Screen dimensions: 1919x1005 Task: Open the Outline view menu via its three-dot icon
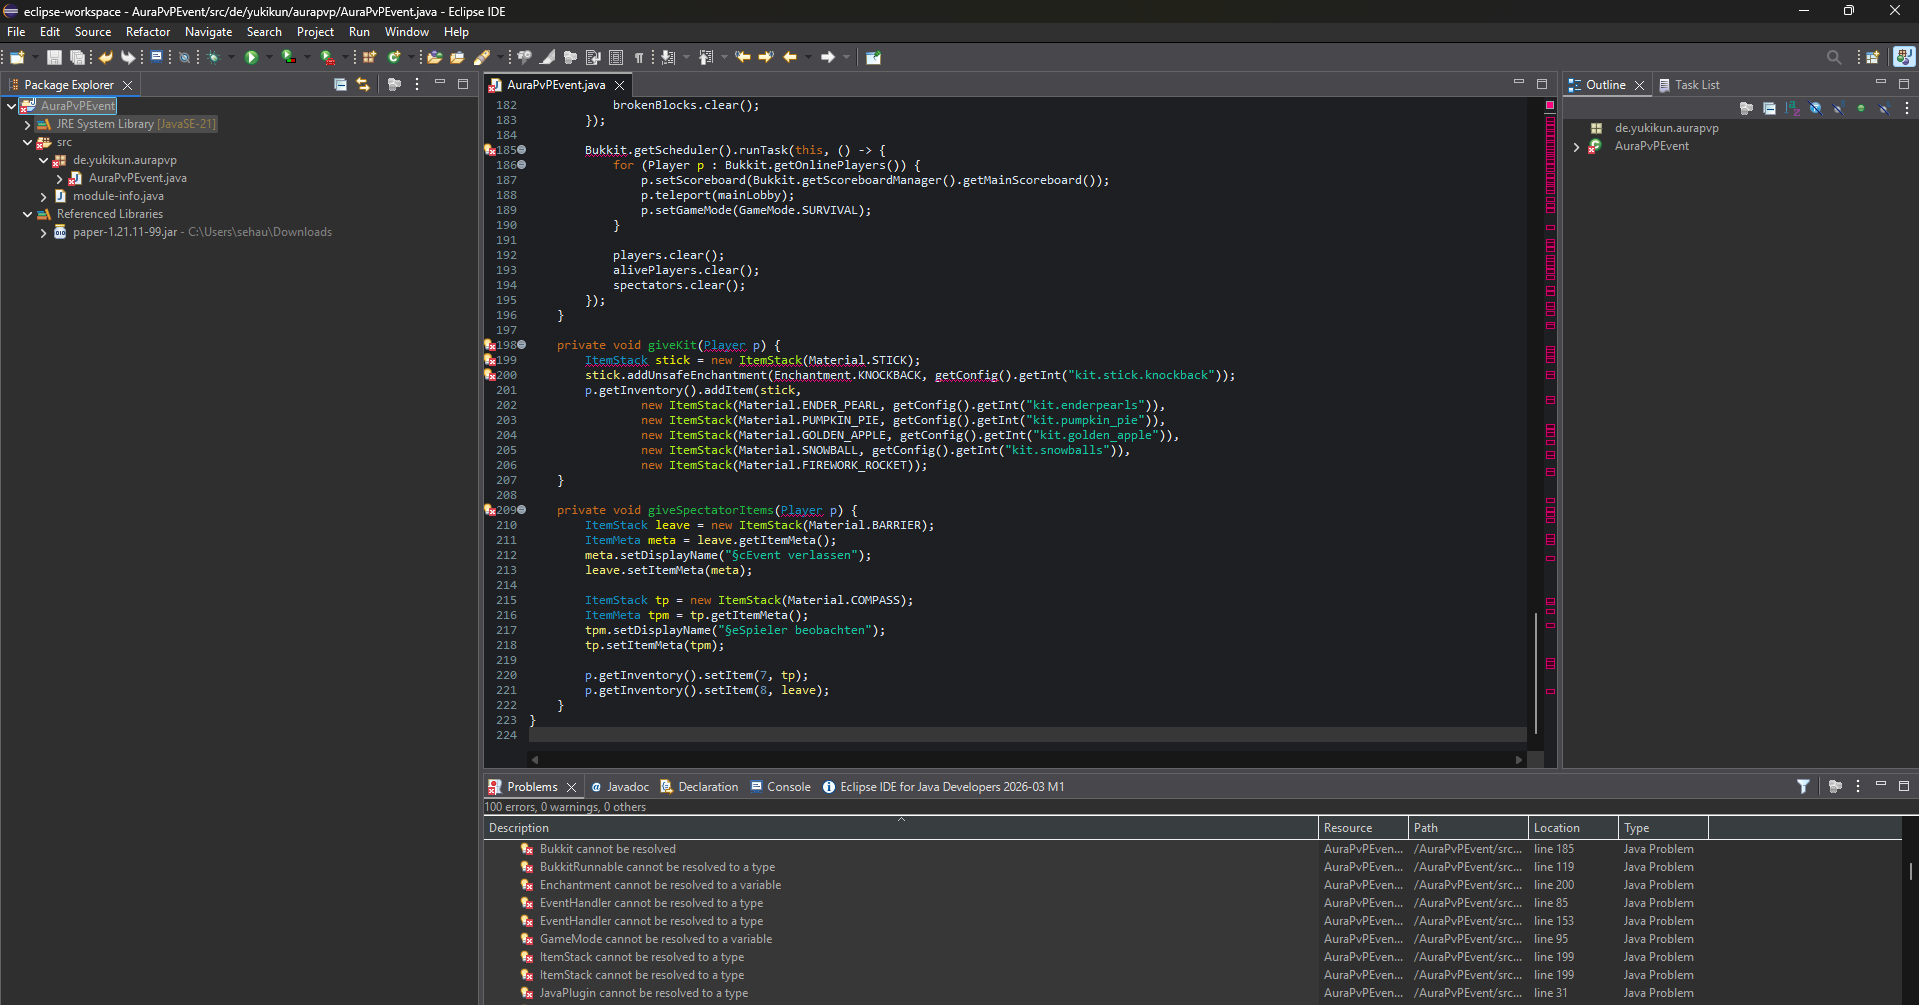click(x=1908, y=108)
